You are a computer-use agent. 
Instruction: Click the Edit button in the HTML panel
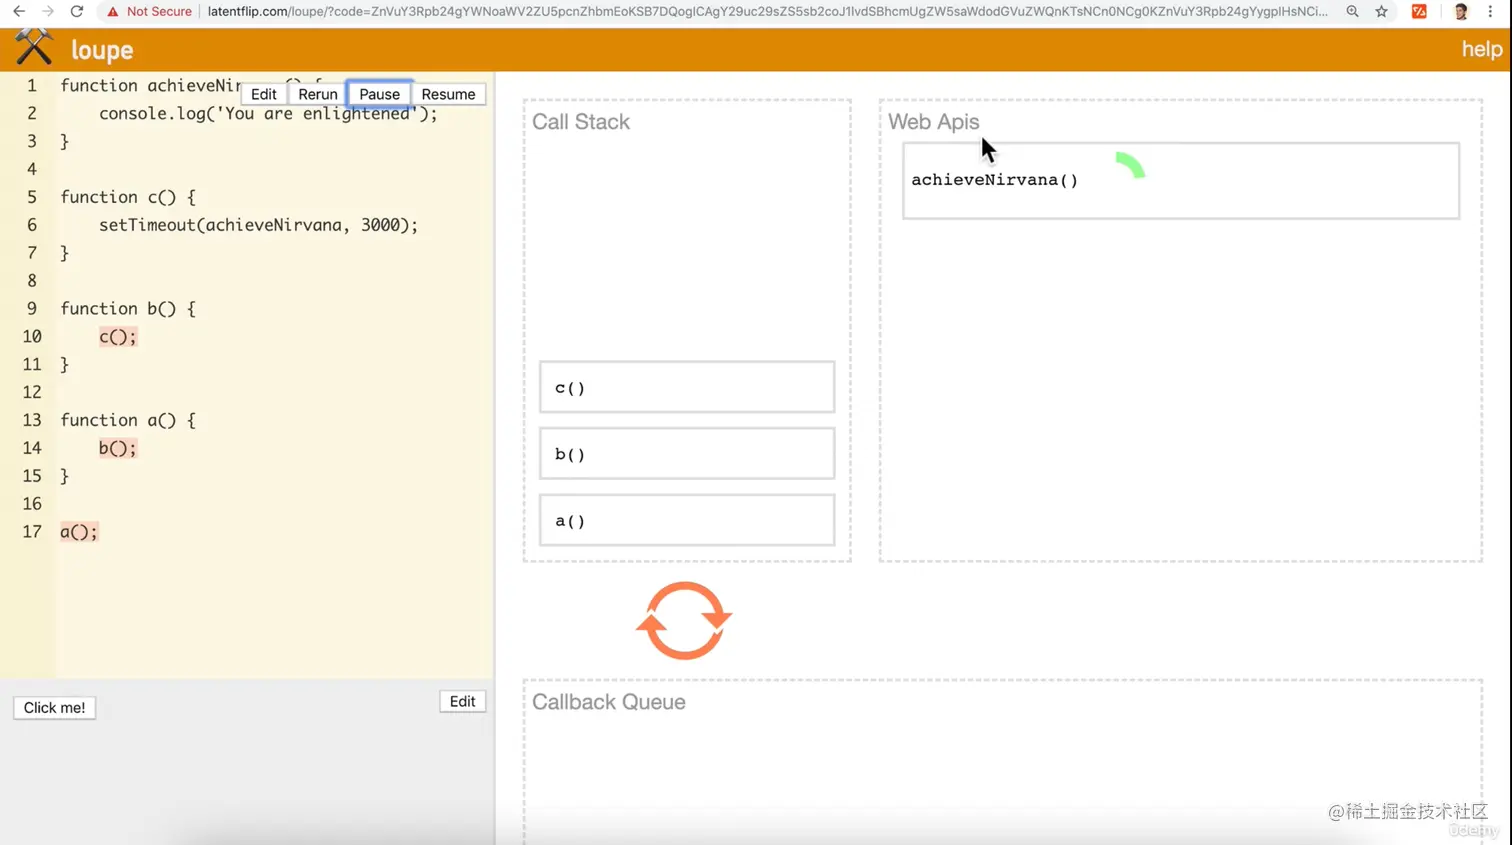coord(462,701)
